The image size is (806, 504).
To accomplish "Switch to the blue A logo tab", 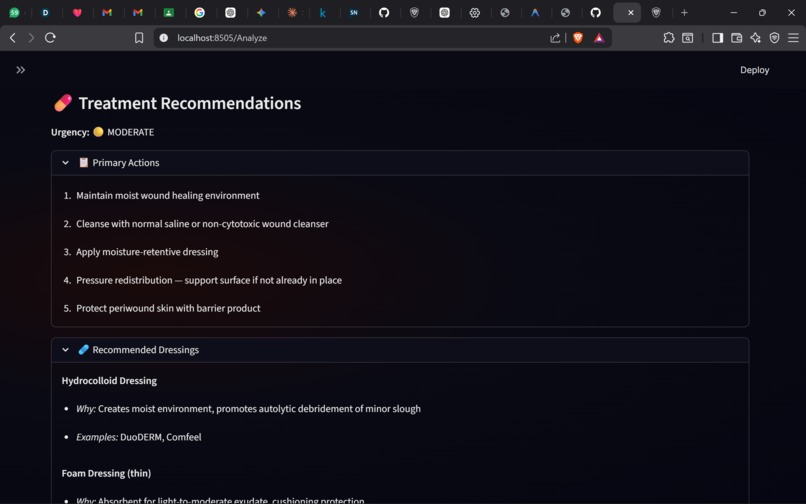I will tap(535, 13).
